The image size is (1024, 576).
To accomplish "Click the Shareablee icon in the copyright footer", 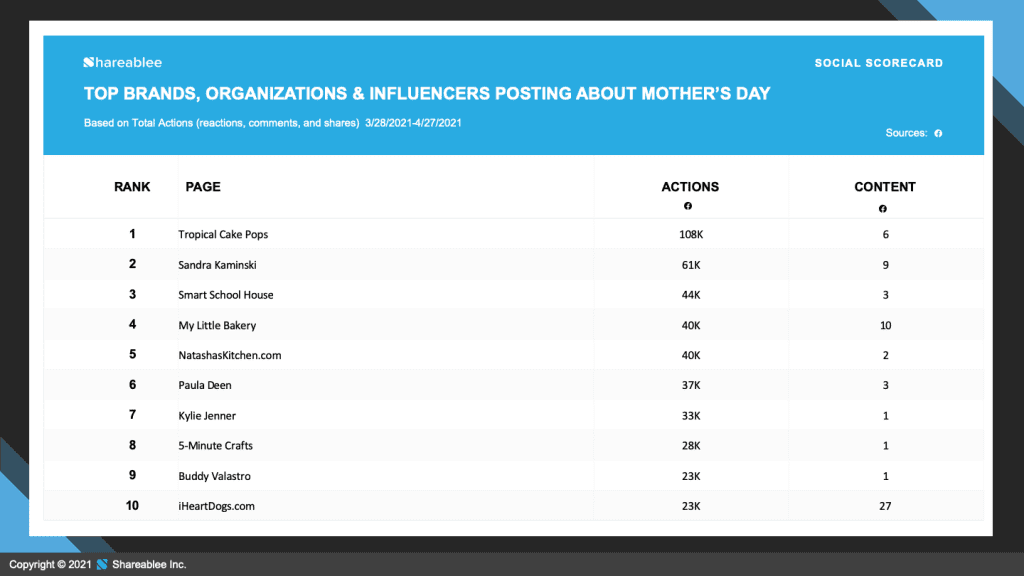I will (102, 564).
